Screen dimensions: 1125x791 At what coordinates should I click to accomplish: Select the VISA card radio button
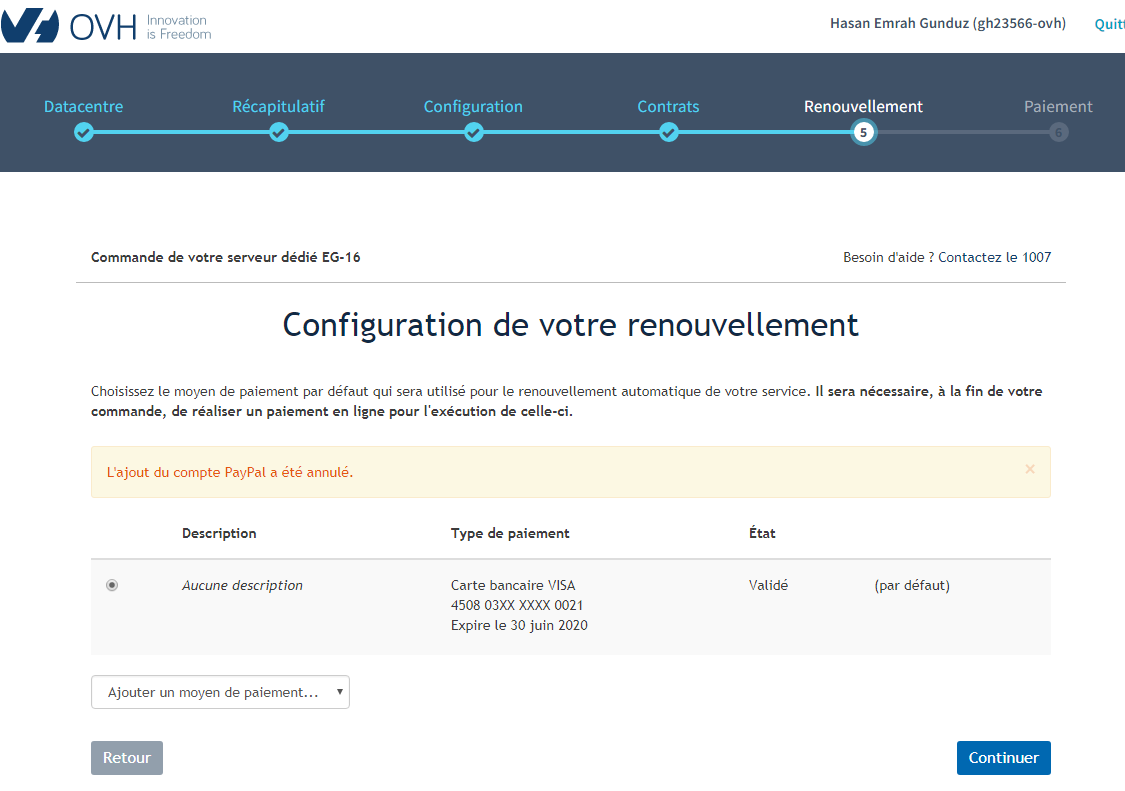point(112,585)
